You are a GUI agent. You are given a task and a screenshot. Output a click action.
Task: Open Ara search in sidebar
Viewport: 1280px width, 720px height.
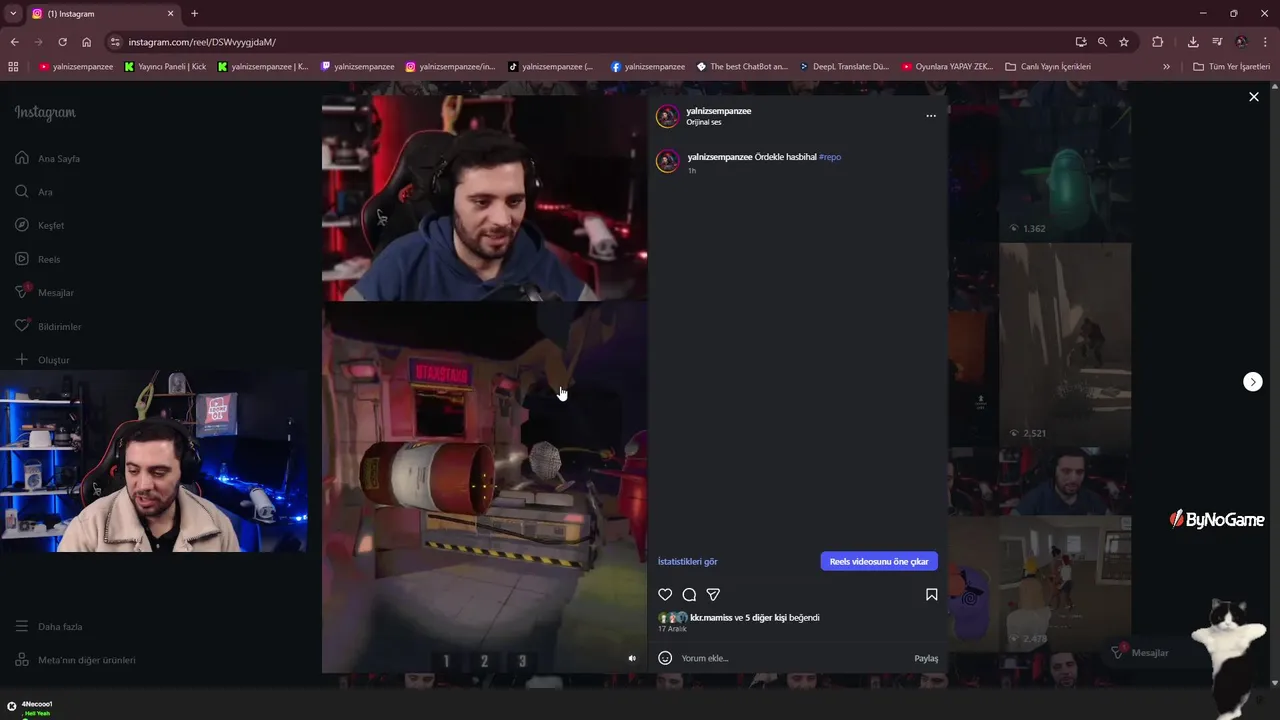coord(34,192)
